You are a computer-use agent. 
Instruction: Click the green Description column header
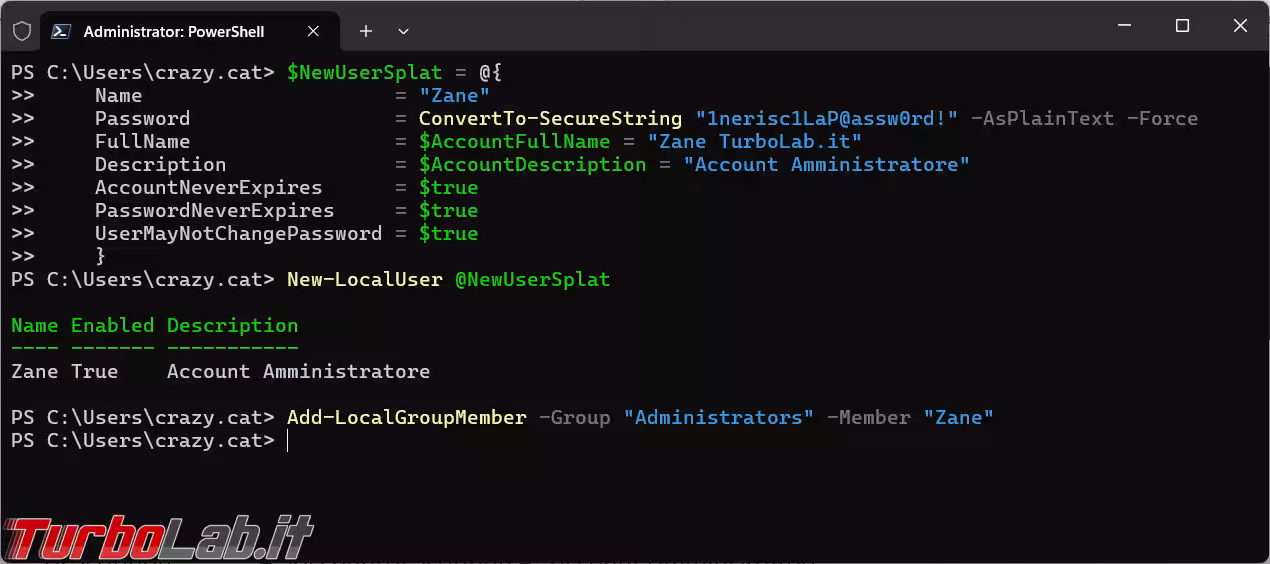click(x=232, y=326)
